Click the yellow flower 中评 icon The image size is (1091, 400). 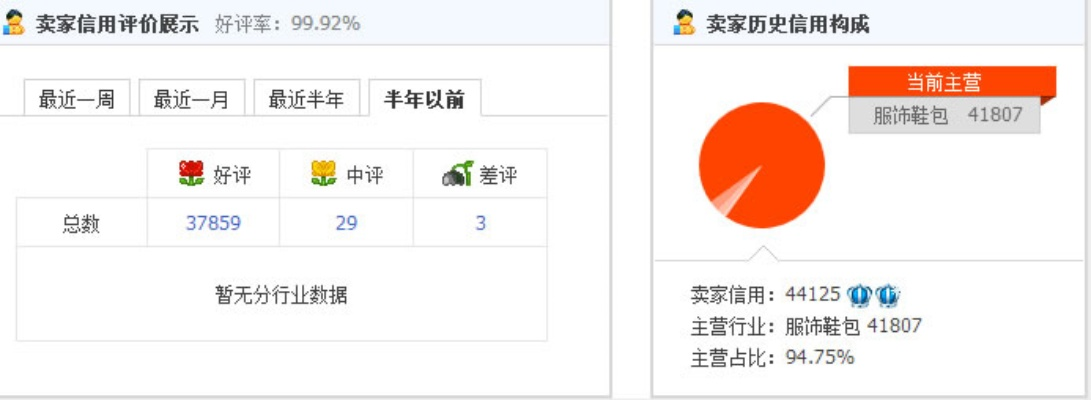pyautogui.click(x=324, y=175)
